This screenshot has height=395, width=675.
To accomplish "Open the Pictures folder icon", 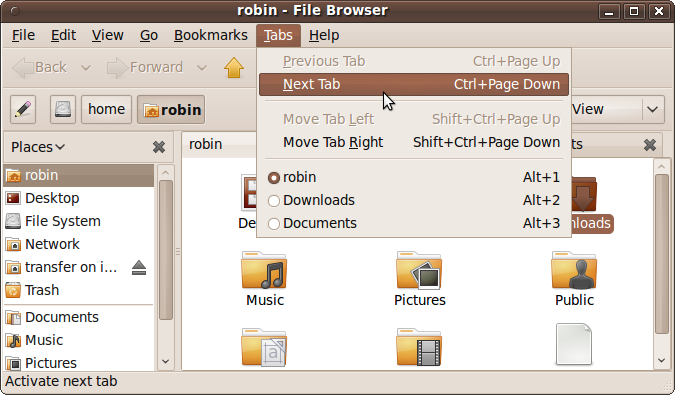I will point(419,270).
